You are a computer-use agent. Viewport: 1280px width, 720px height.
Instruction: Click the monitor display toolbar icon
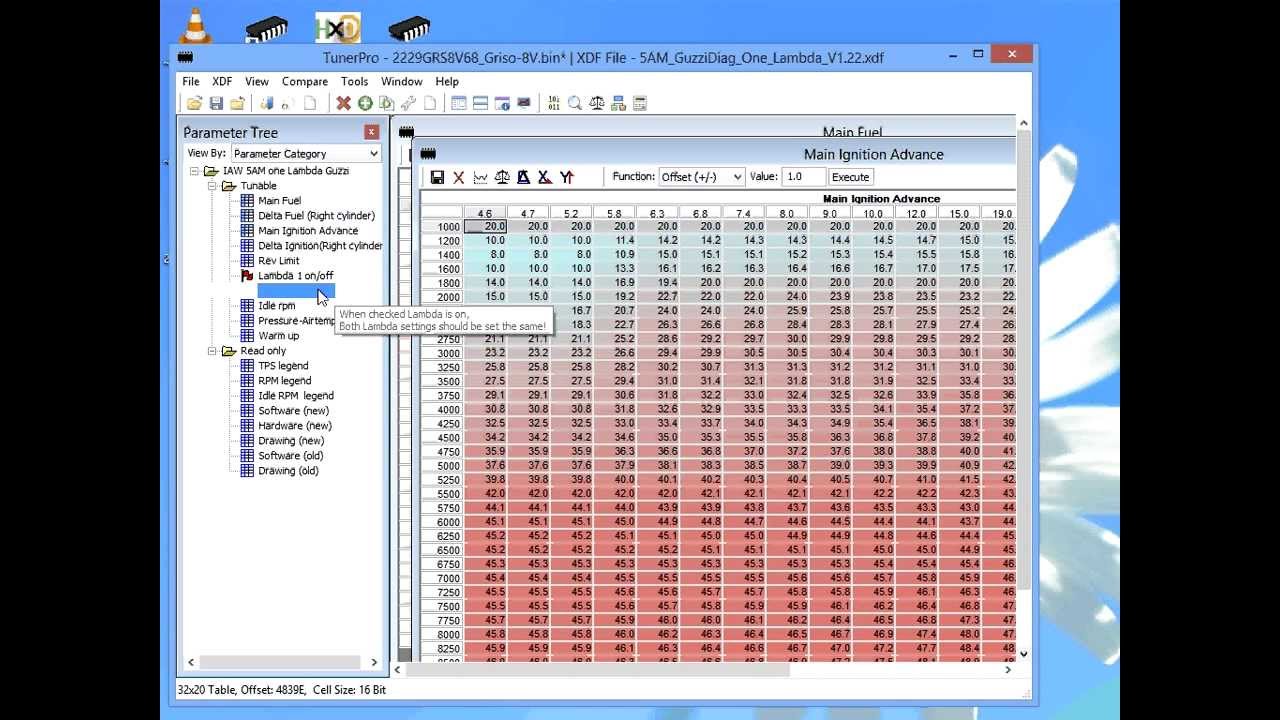tap(523, 103)
